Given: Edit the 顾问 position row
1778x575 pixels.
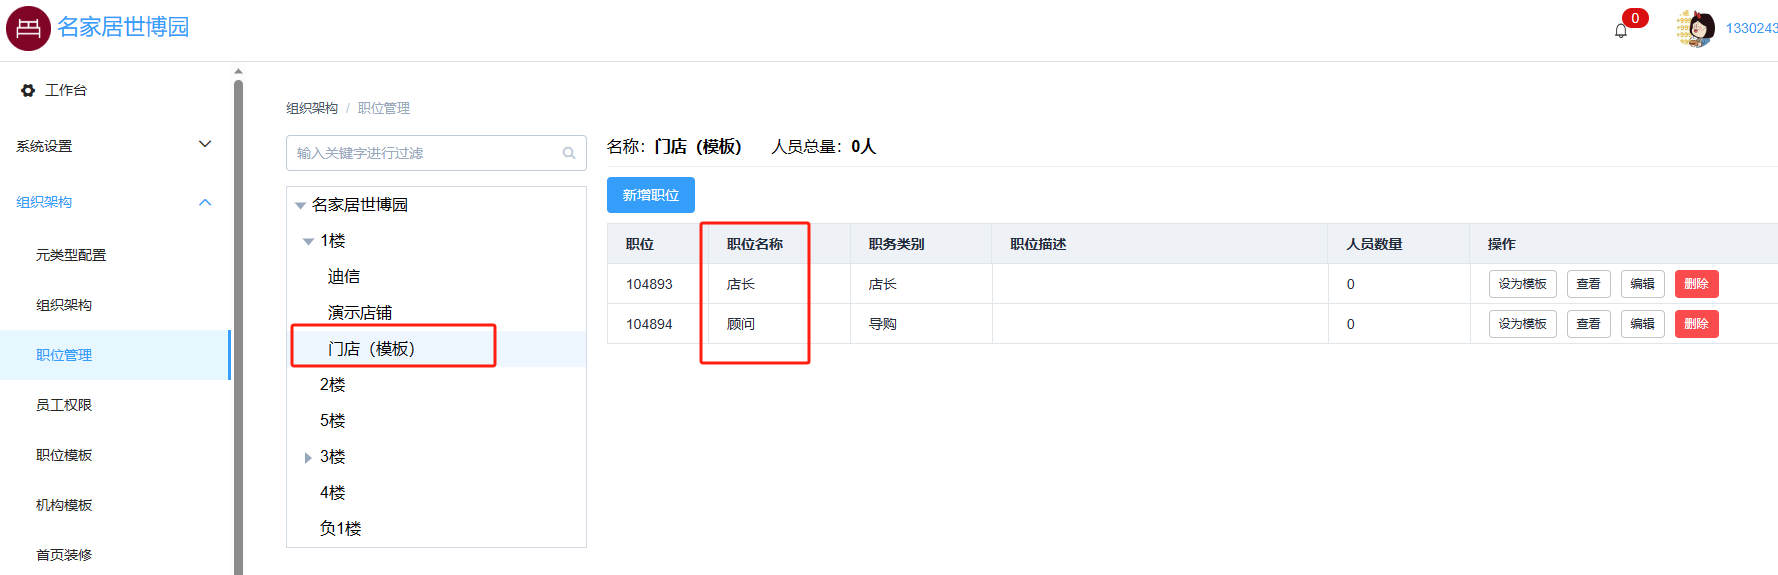Looking at the screenshot, I should coord(1642,324).
